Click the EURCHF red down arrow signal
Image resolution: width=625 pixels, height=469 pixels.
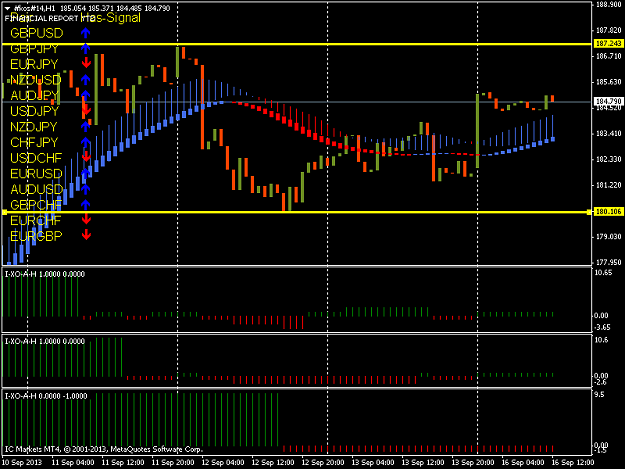click(86, 220)
